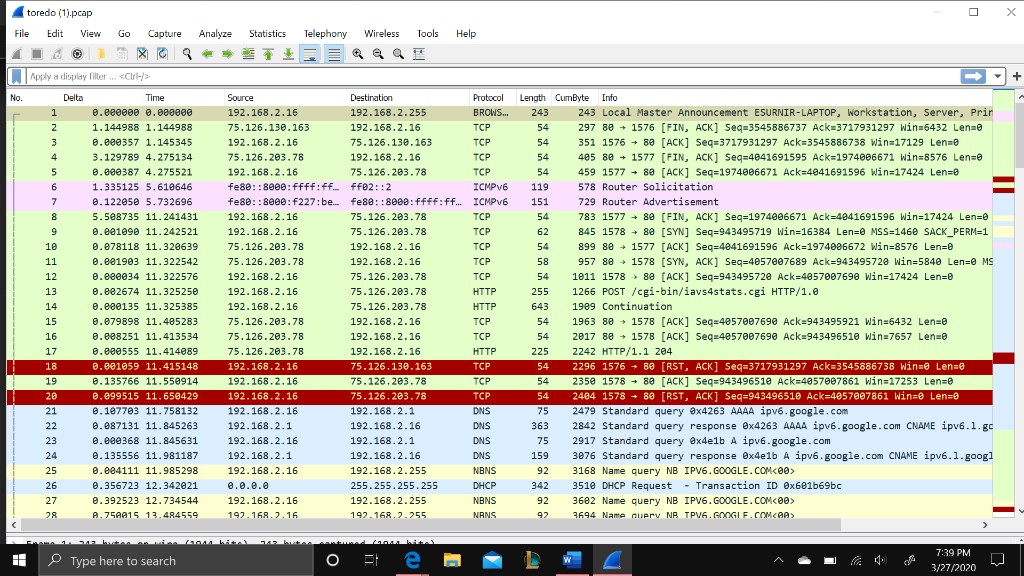Add a new filter button with the plus
The image size is (1024, 576).
point(1016,75)
